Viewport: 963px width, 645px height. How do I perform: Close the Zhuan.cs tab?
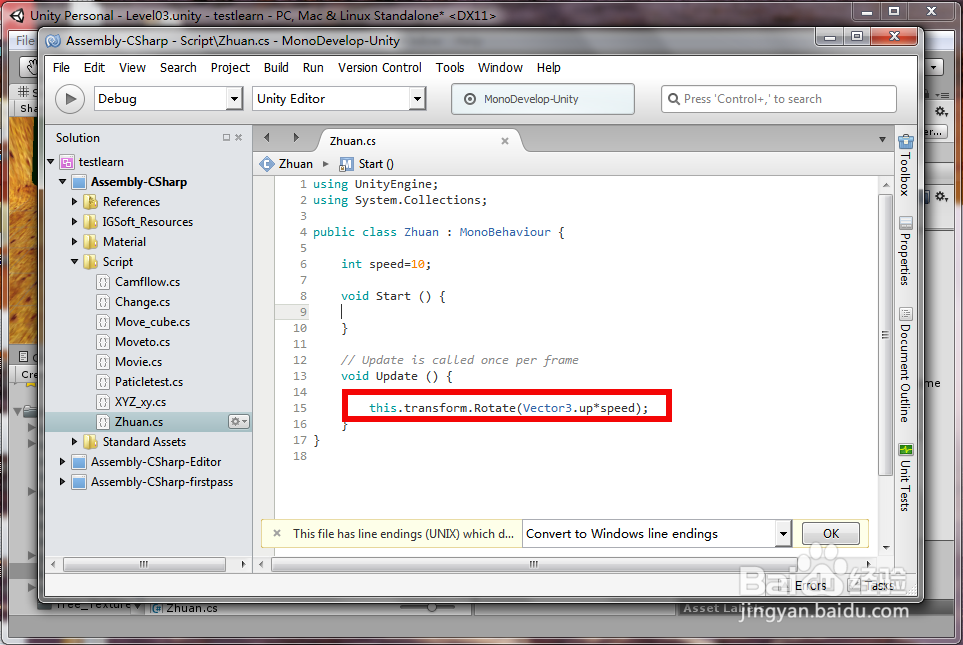[505, 141]
